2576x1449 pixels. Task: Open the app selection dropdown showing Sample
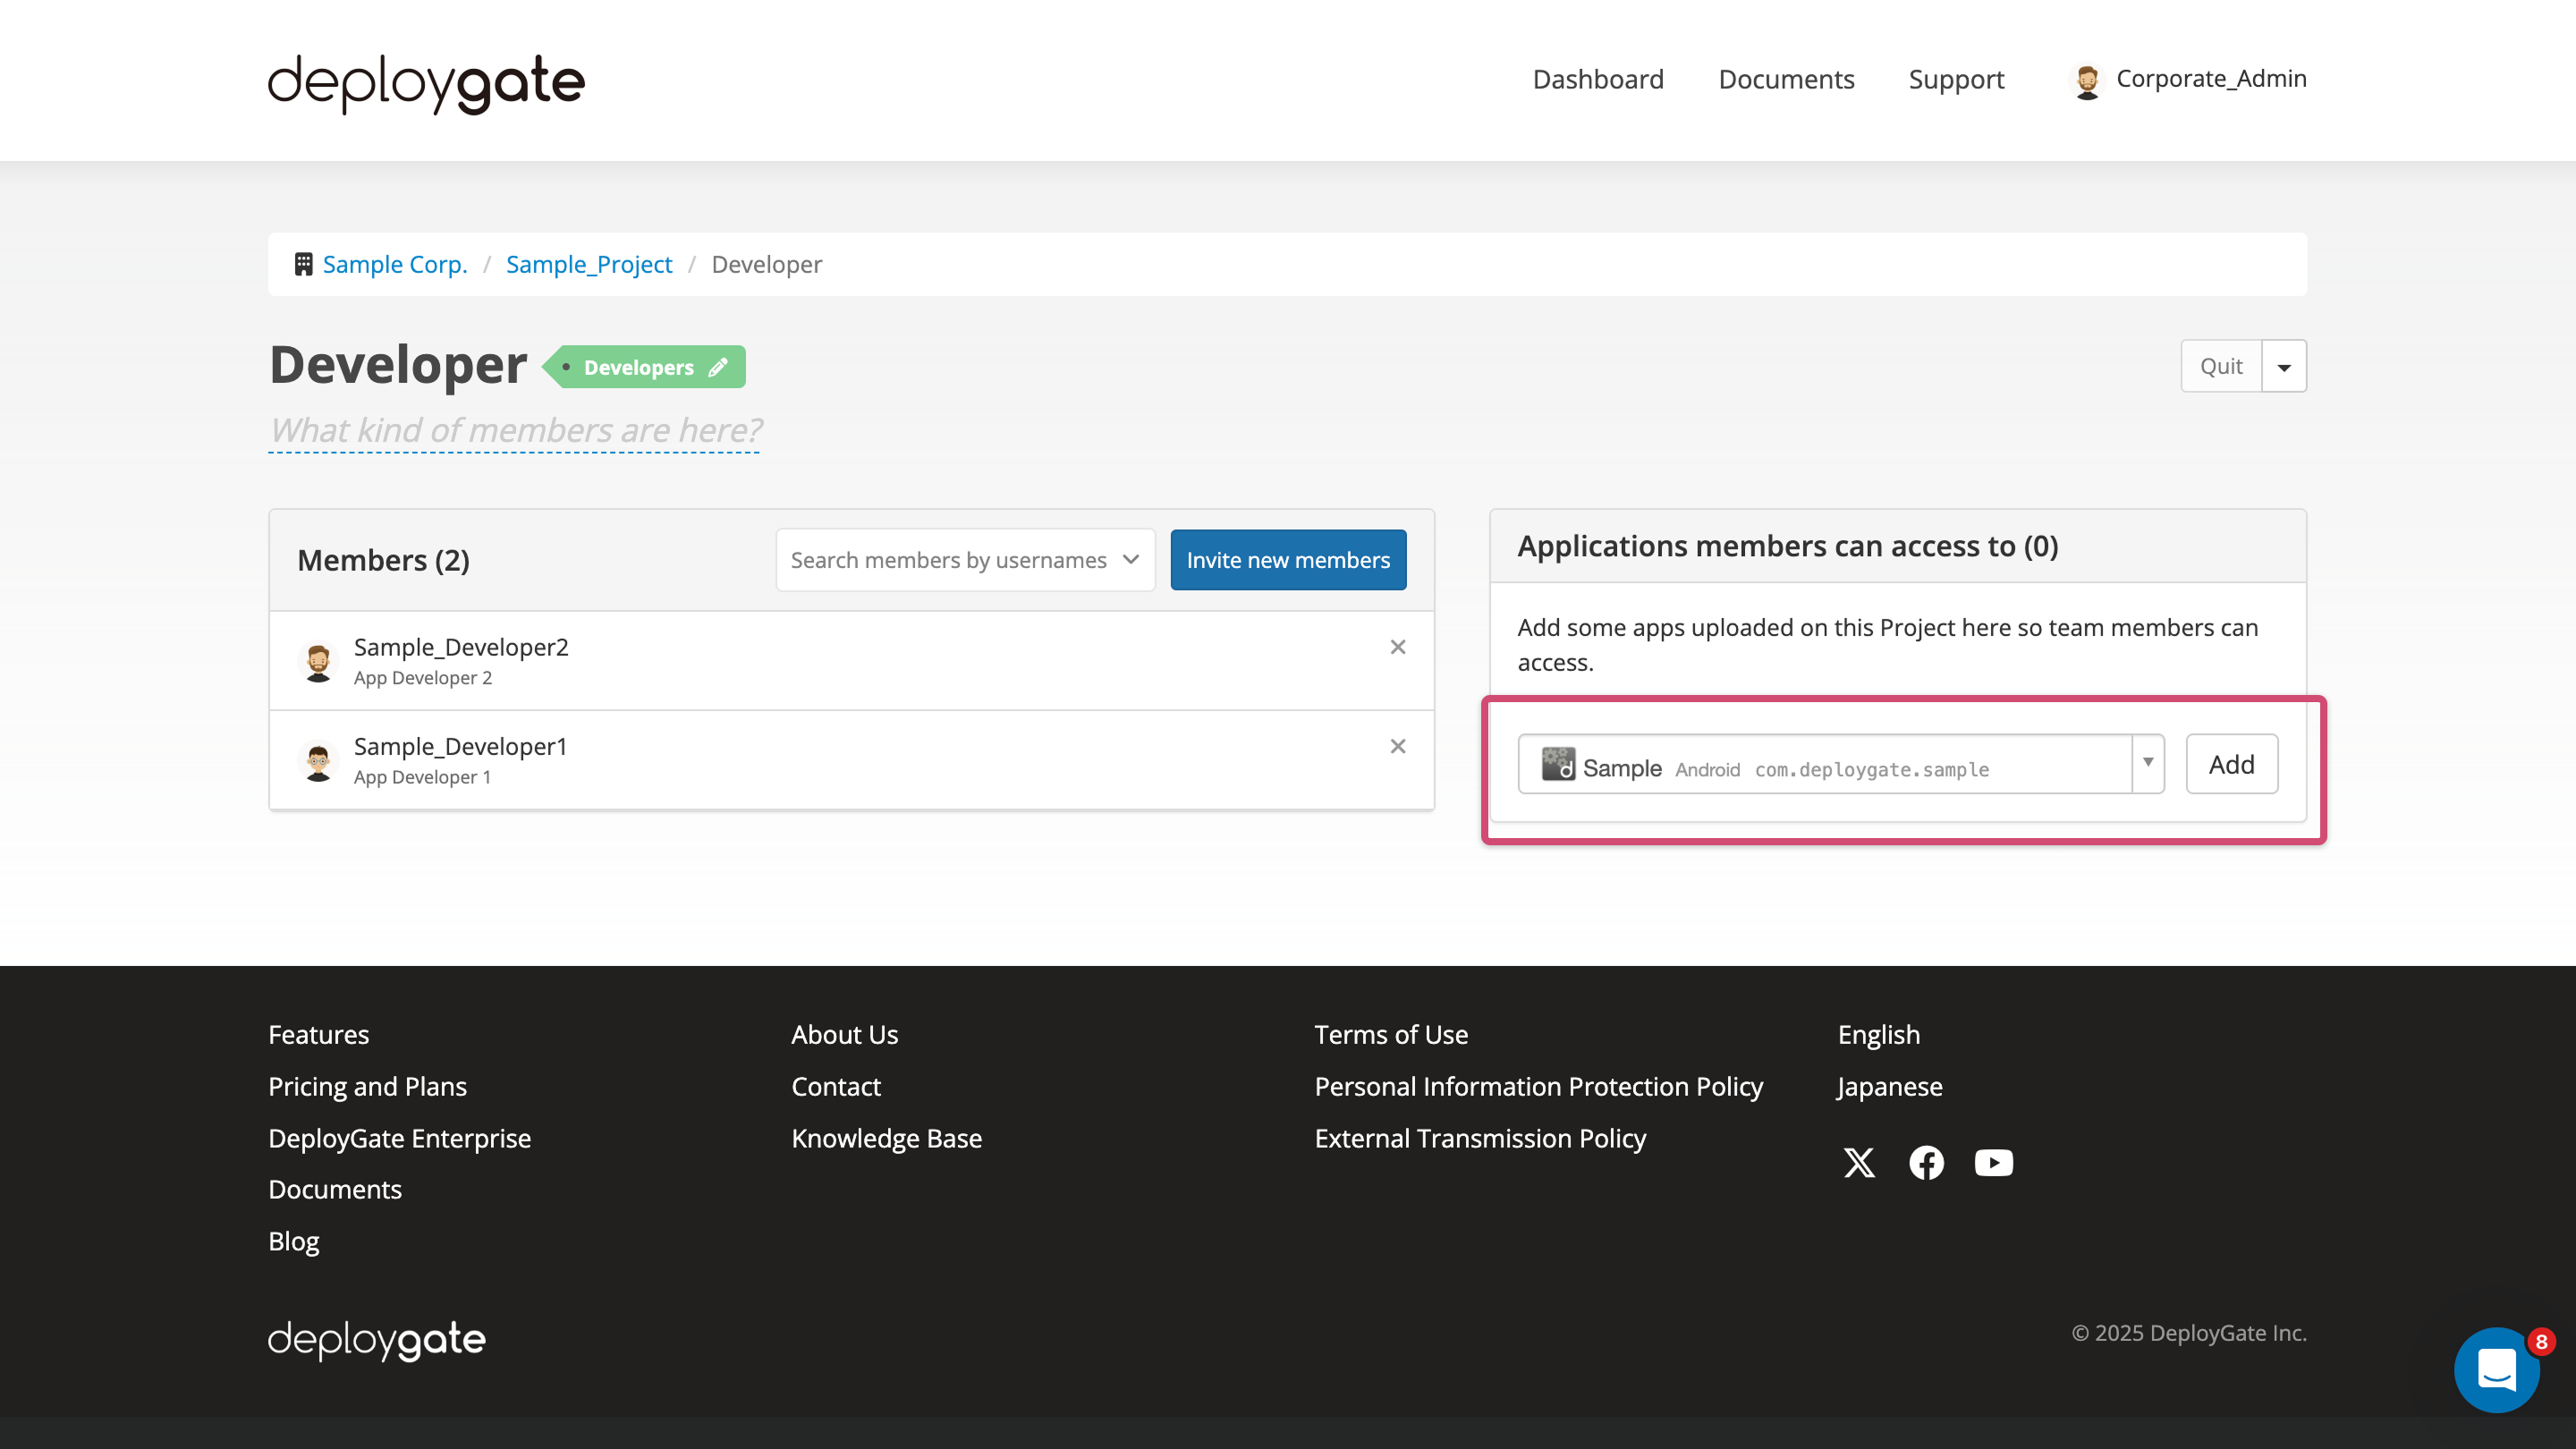click(x=2148, y=764)
